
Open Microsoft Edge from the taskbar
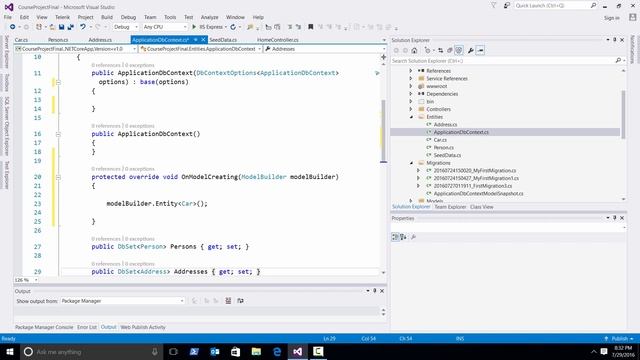tap(277, 351)
